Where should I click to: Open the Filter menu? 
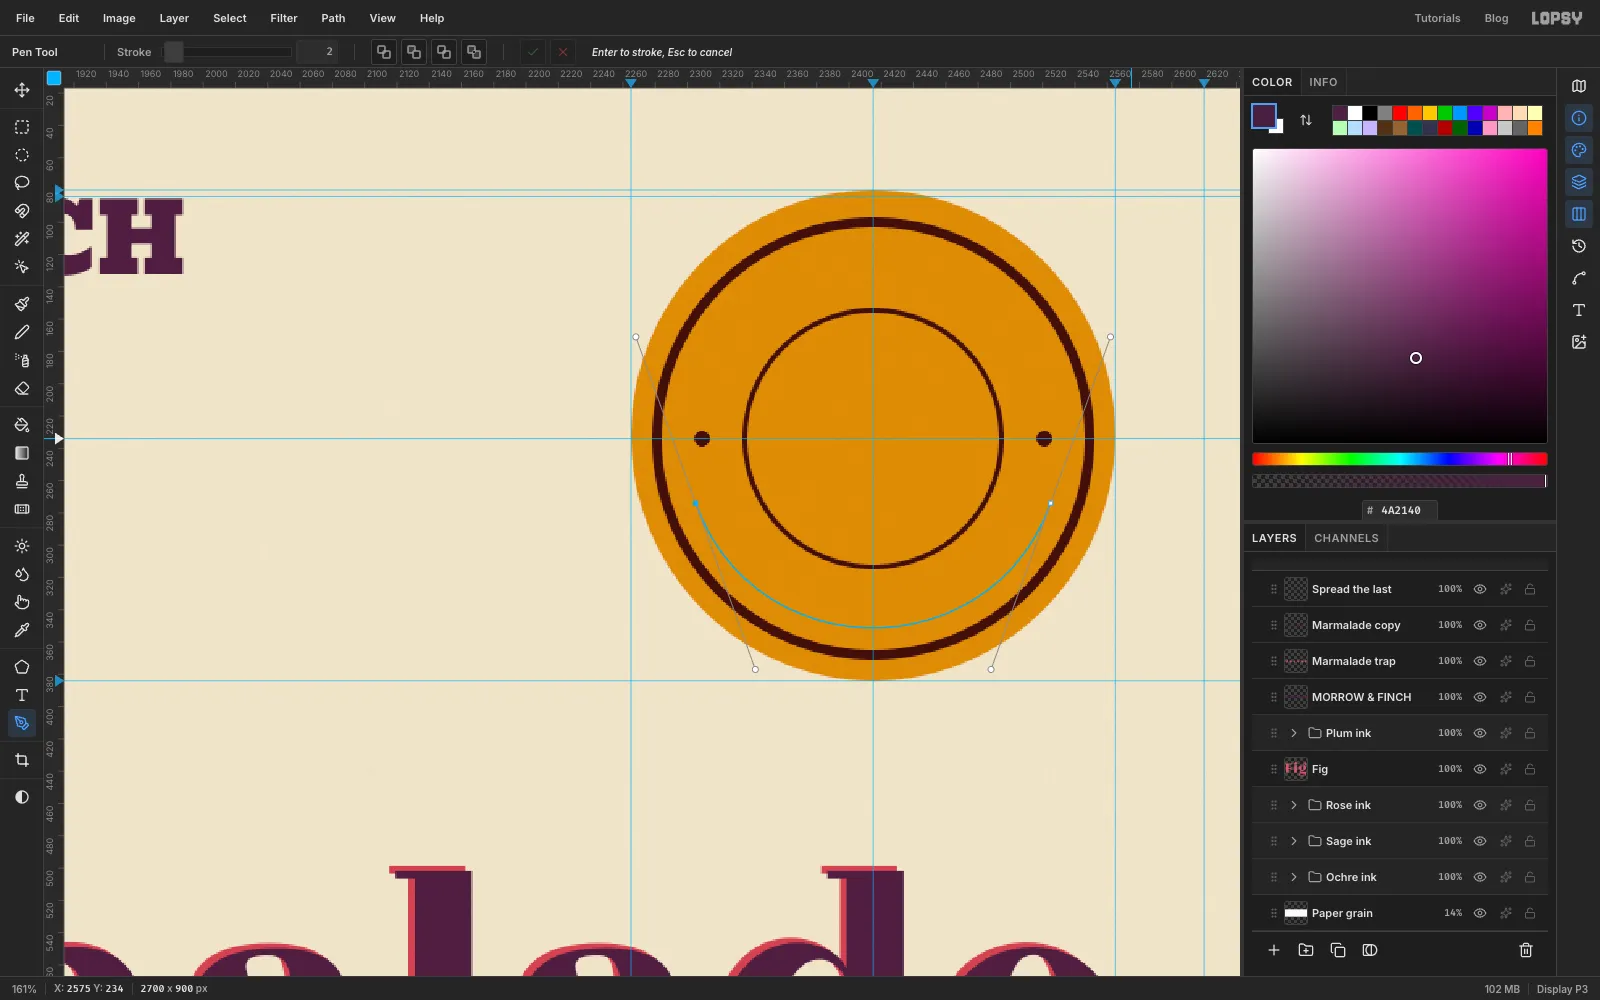coord(284,18)
